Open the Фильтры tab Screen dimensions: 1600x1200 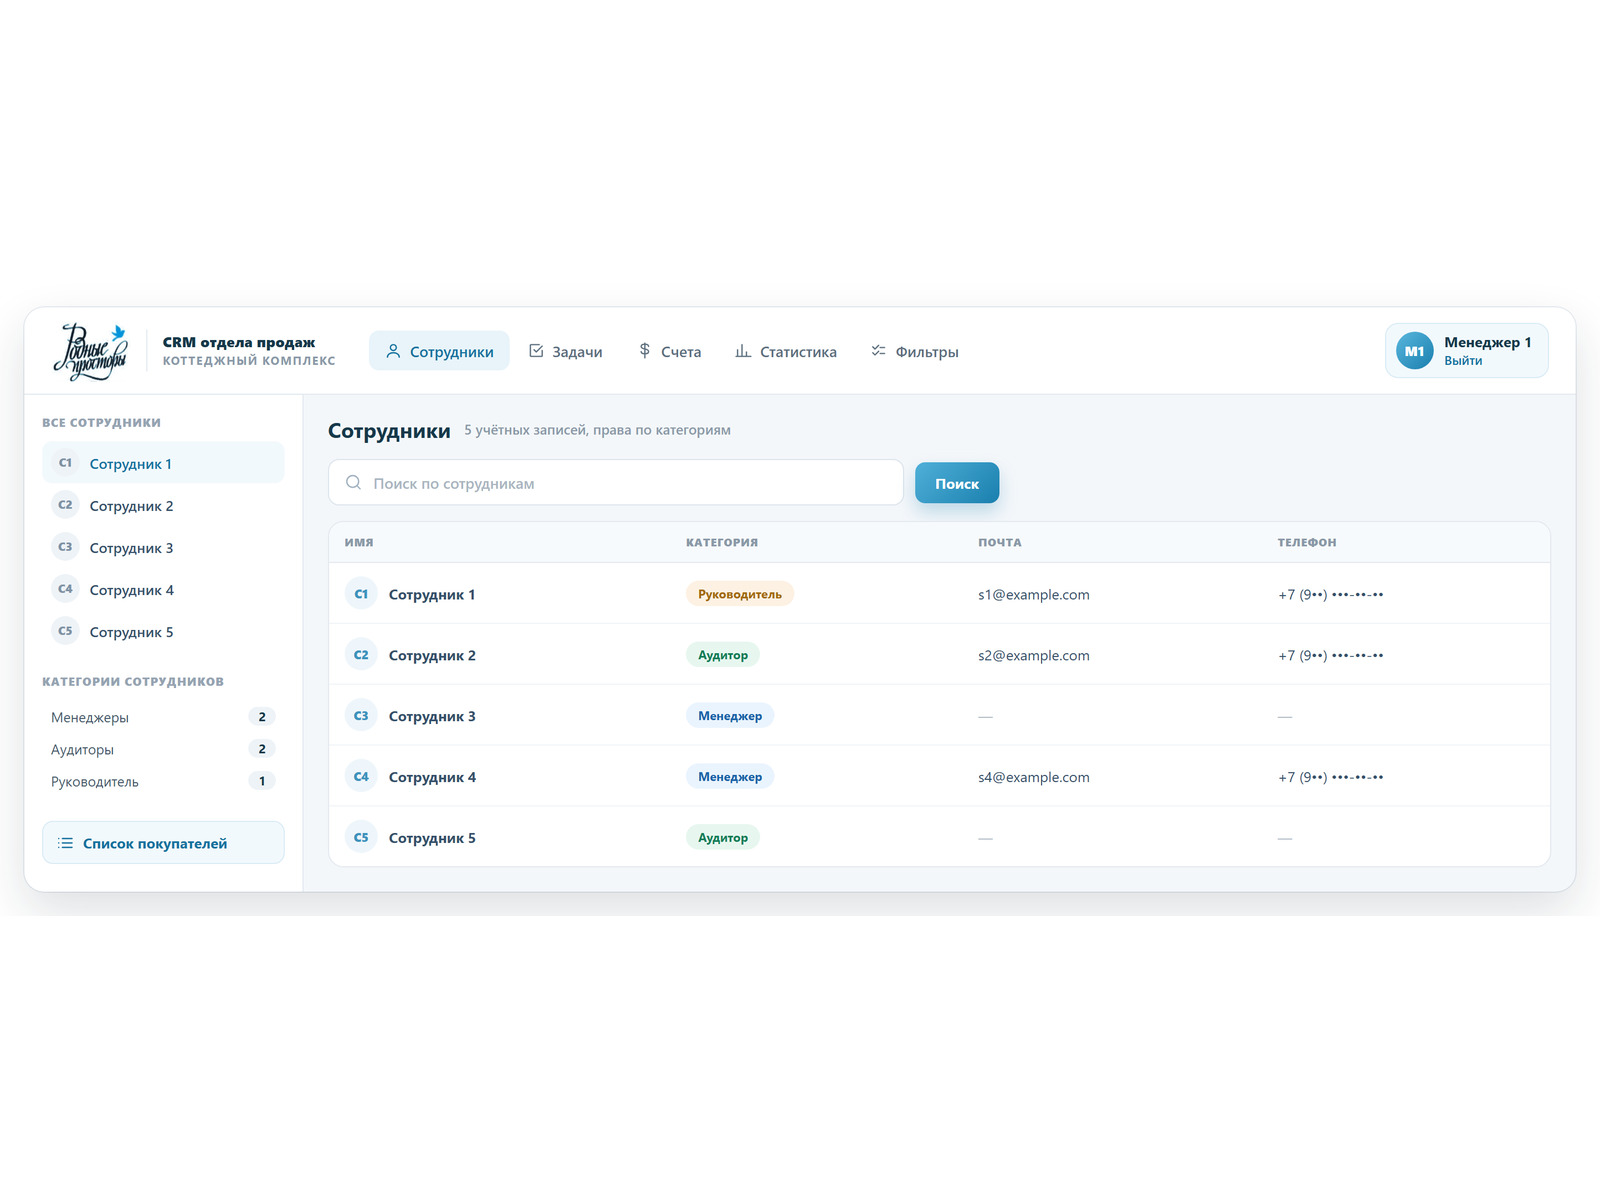click(x=914, y=351)
